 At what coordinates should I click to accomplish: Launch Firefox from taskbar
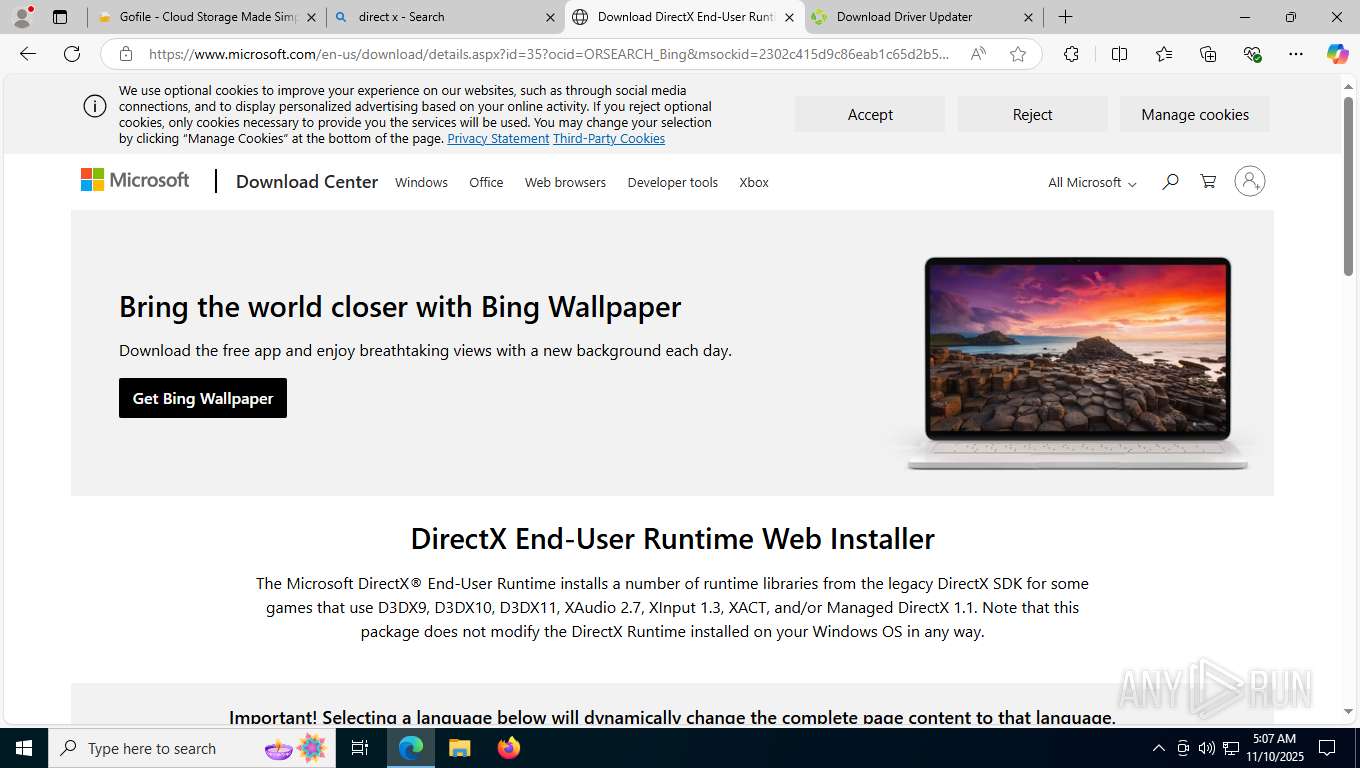508,748
